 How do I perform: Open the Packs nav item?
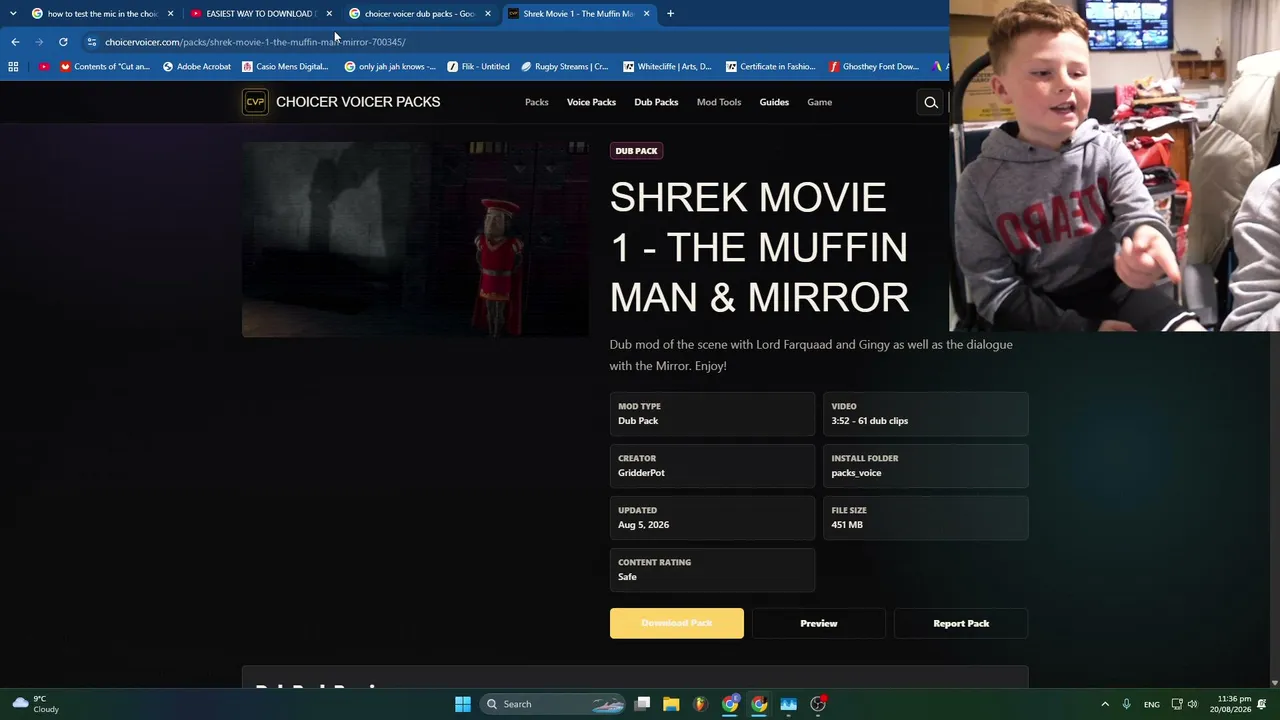click(537, 102)
